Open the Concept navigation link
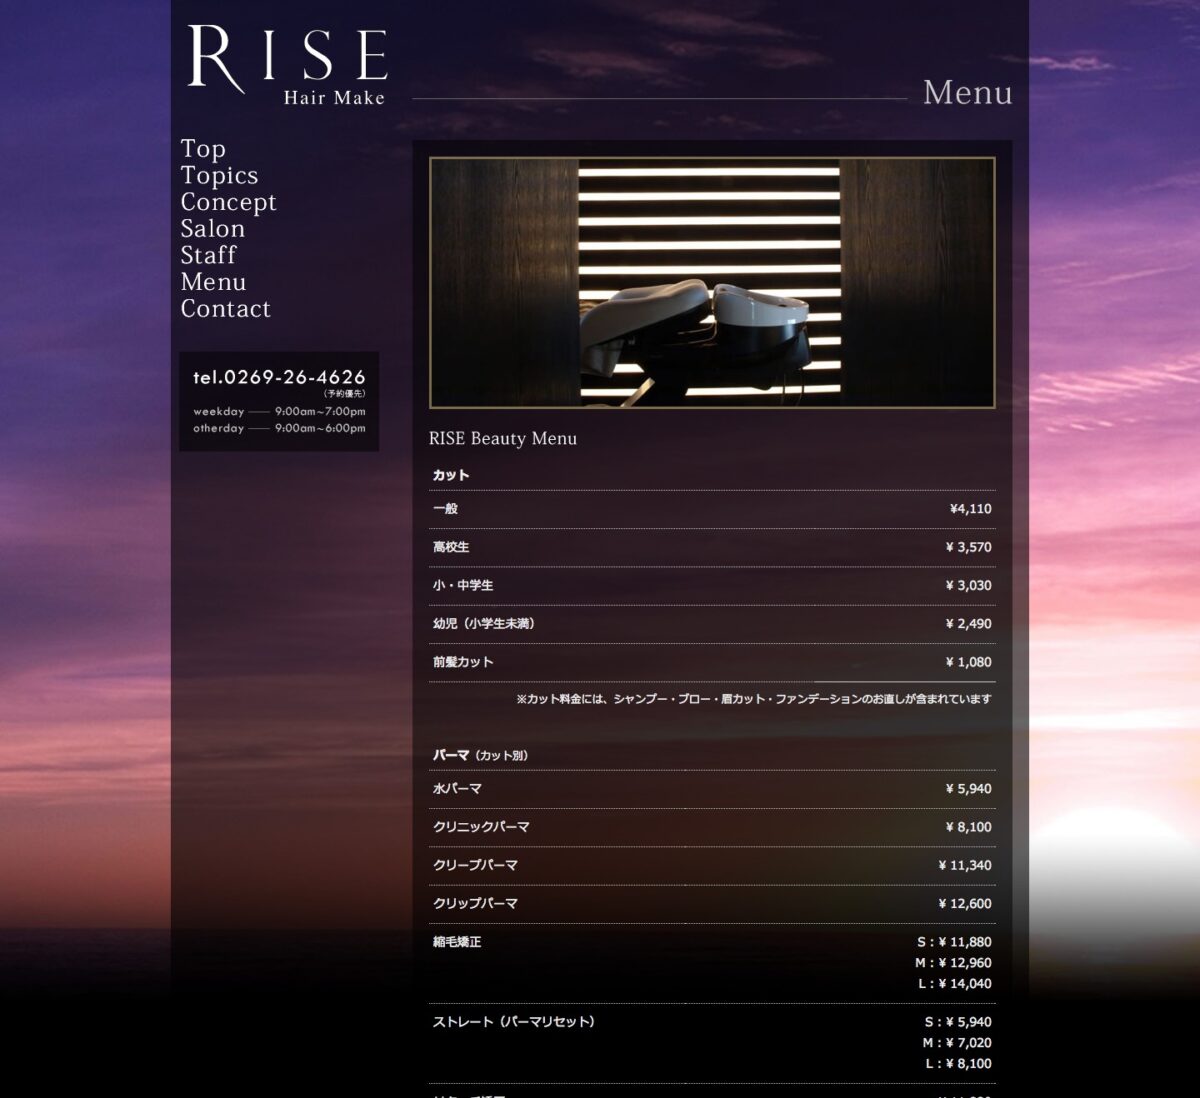Image resolution: width=1200 pixels, height=1098 pixels. pos(228,202)
